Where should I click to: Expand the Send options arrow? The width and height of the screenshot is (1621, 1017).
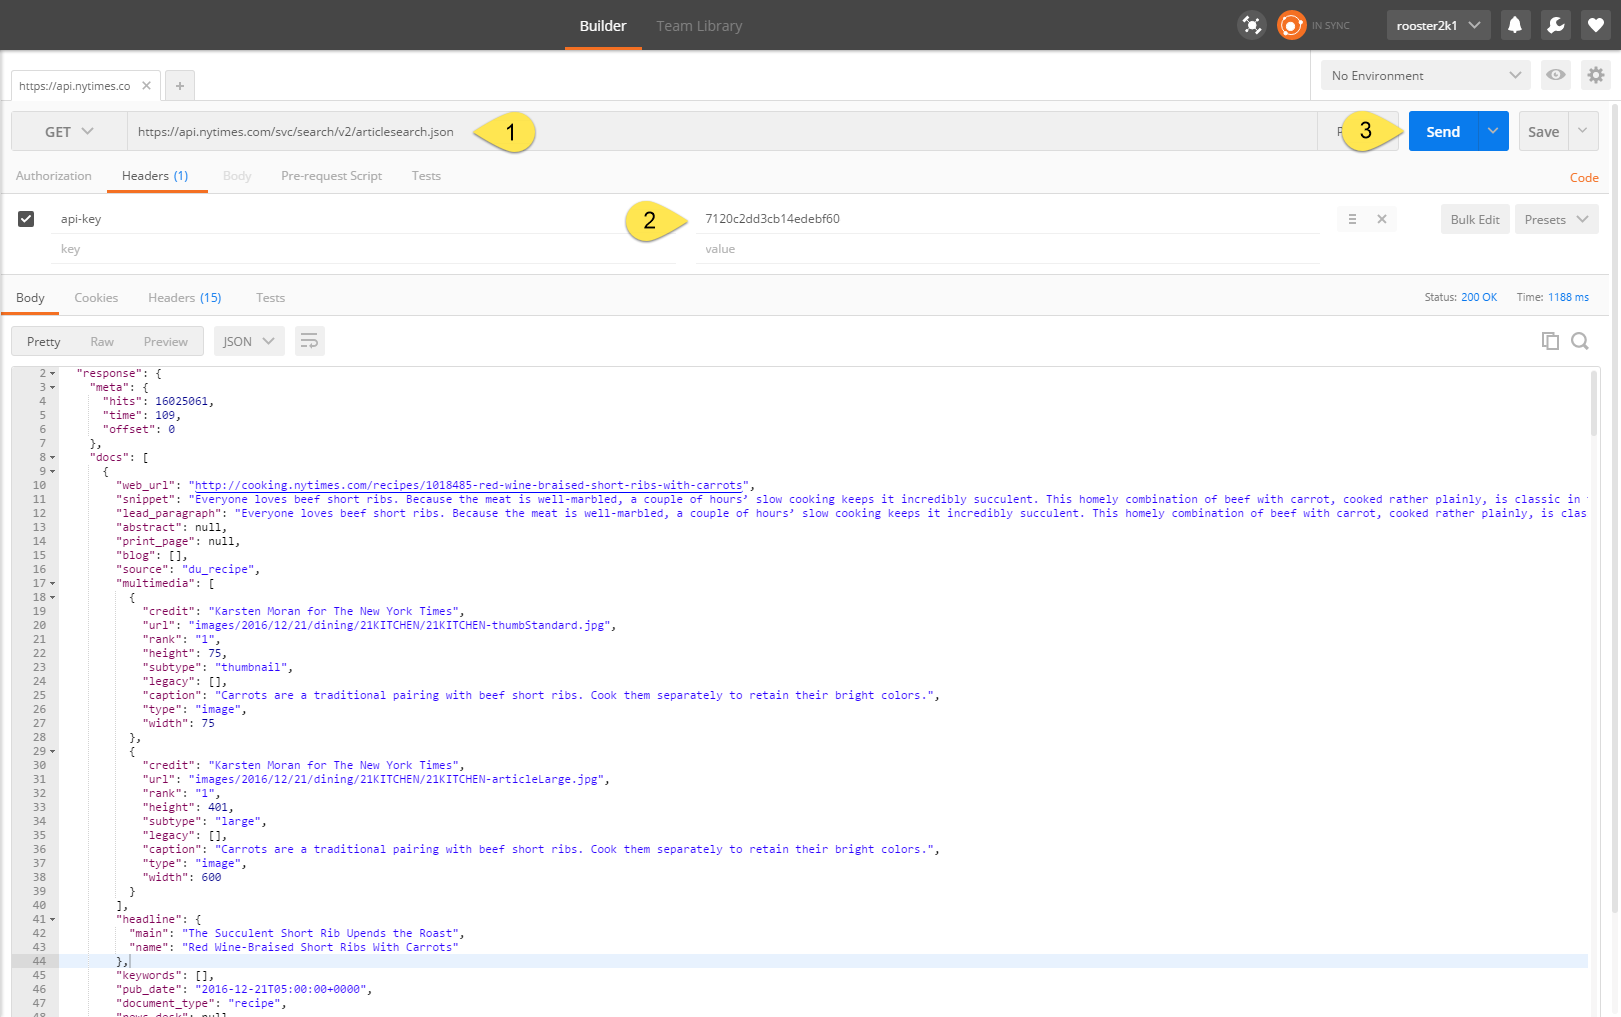1493,131
